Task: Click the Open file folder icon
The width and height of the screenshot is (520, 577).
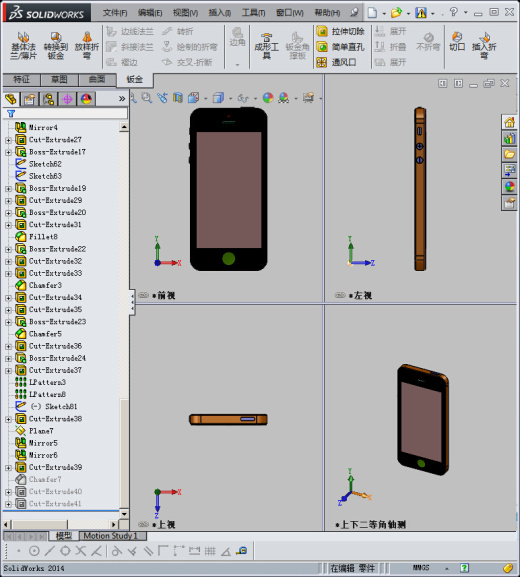Action: pos(396,13)
